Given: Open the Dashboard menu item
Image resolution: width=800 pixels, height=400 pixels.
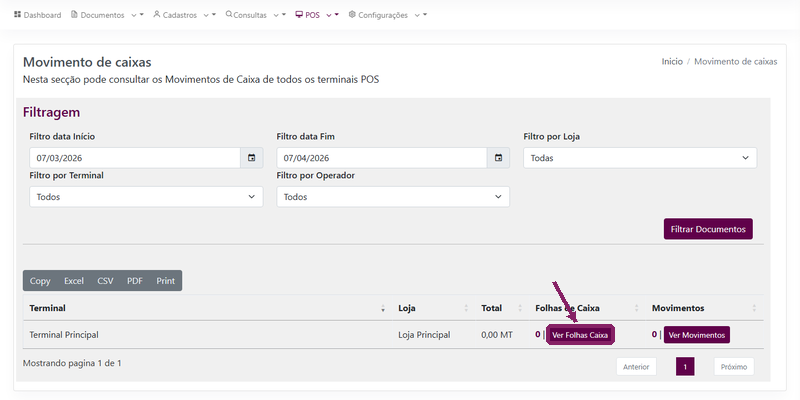Looking at the screenshot, I should 37,15.
